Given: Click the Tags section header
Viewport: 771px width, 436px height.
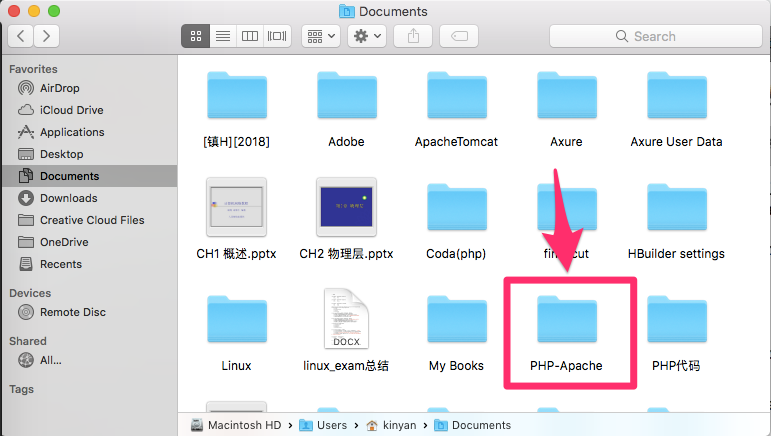Looking at the screenshot, I should [21, 389].
